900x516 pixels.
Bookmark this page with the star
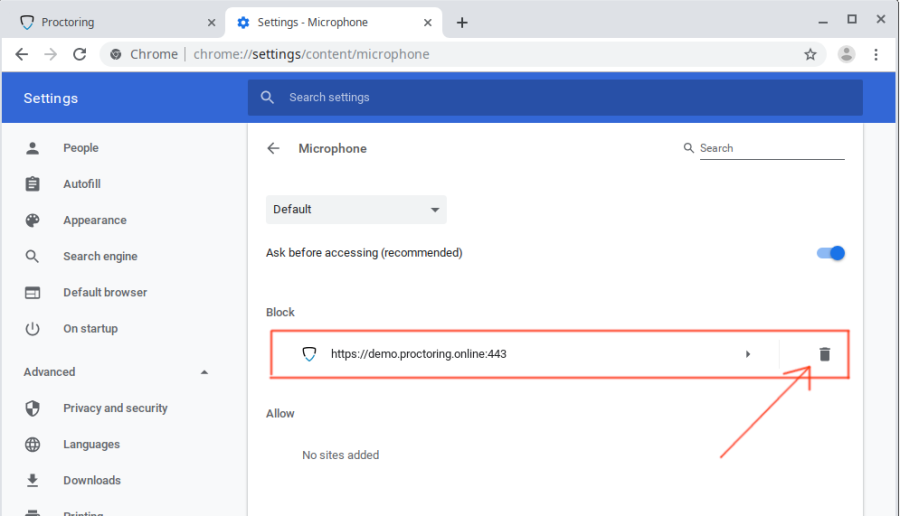click(810, 55)
